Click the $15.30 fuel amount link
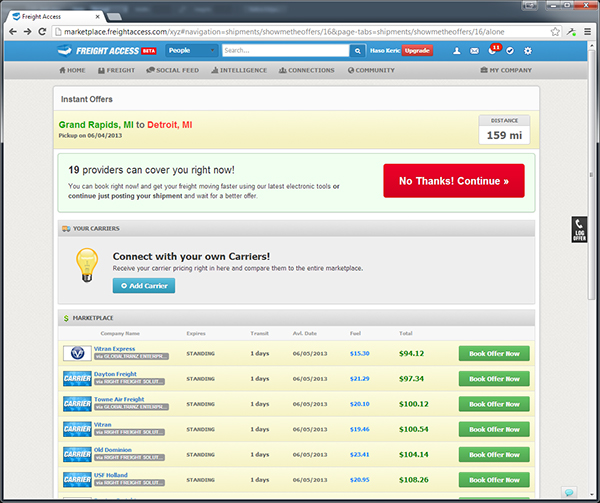Screen dimensions: 600x503 (x=359, y=353)
